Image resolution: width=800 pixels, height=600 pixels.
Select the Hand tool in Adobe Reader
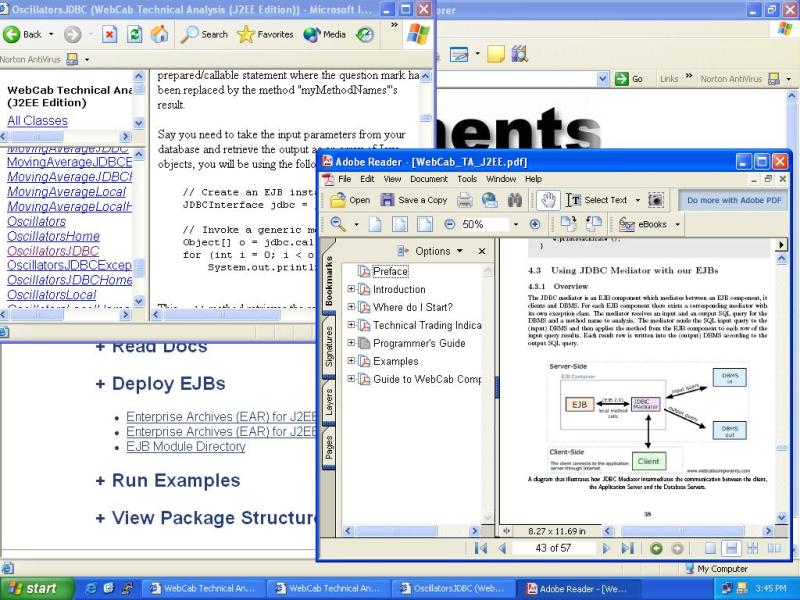click(x=548, y=200)
